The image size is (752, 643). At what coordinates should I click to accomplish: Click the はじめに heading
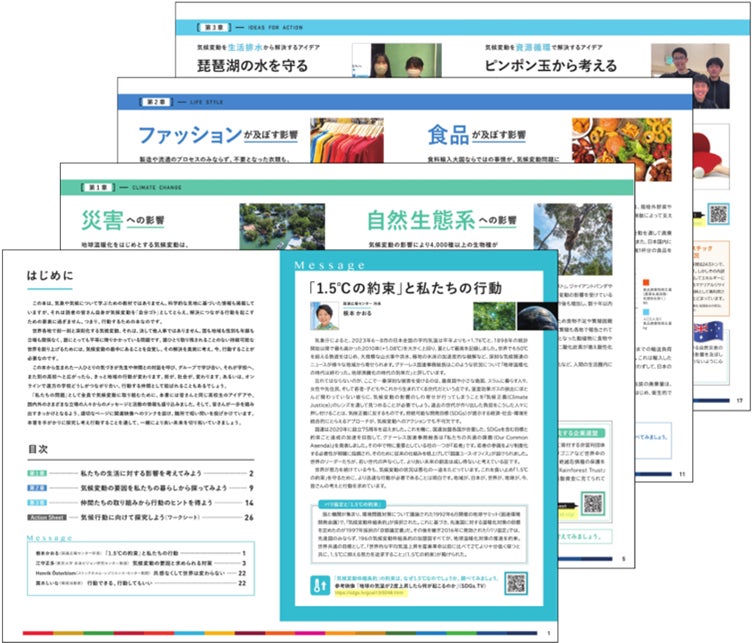point(50,275)
